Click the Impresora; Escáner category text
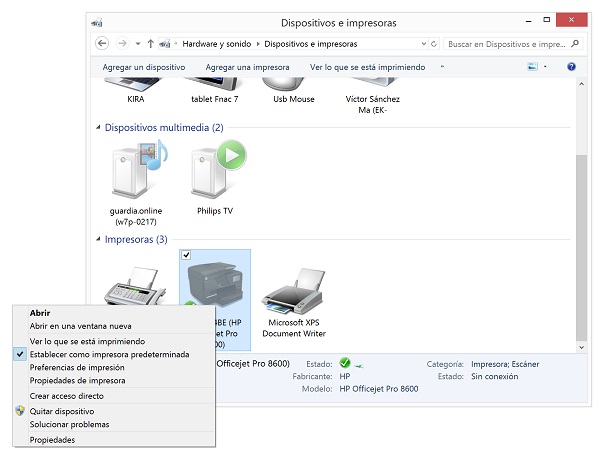600x455 pixels. point(505,364)
